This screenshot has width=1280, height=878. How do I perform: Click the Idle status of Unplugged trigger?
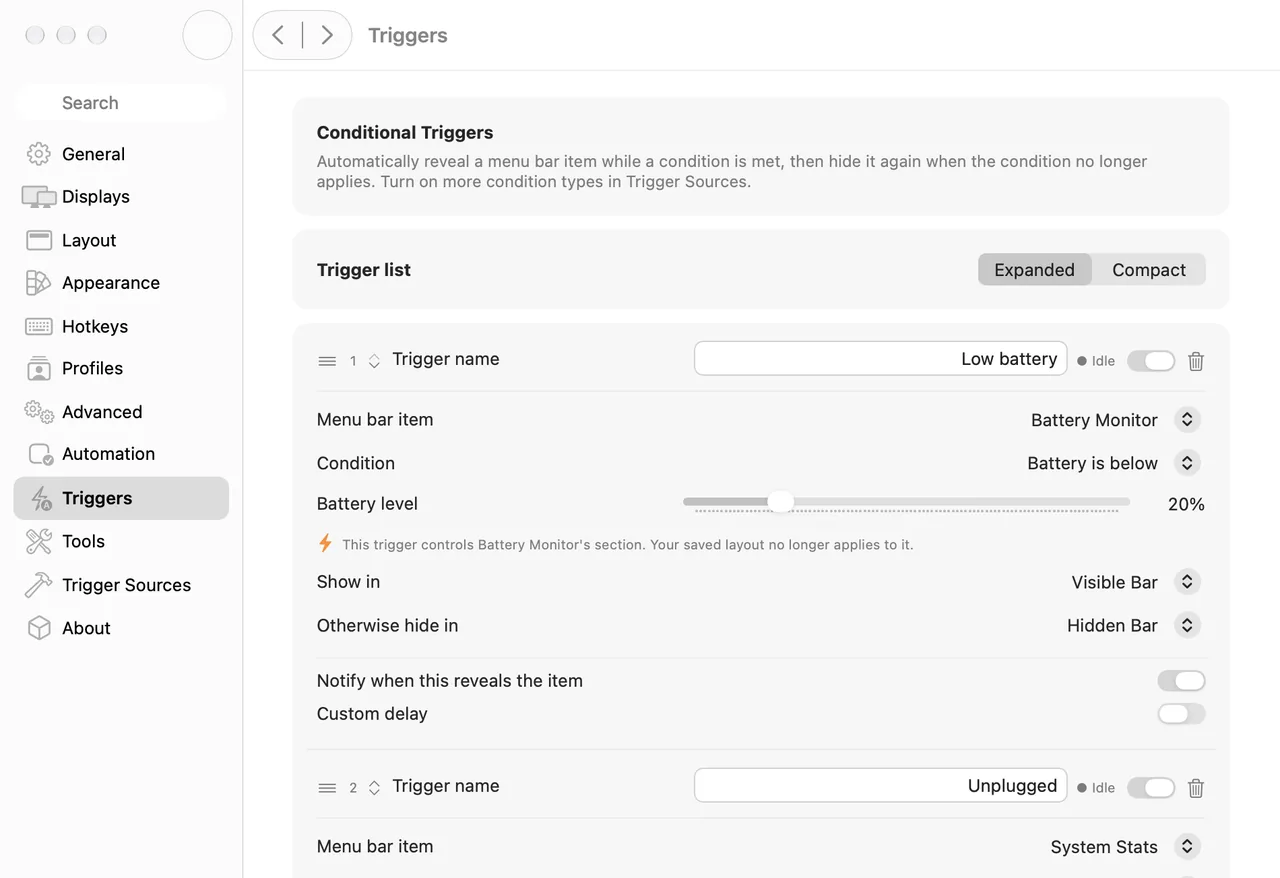point(1097,788)
